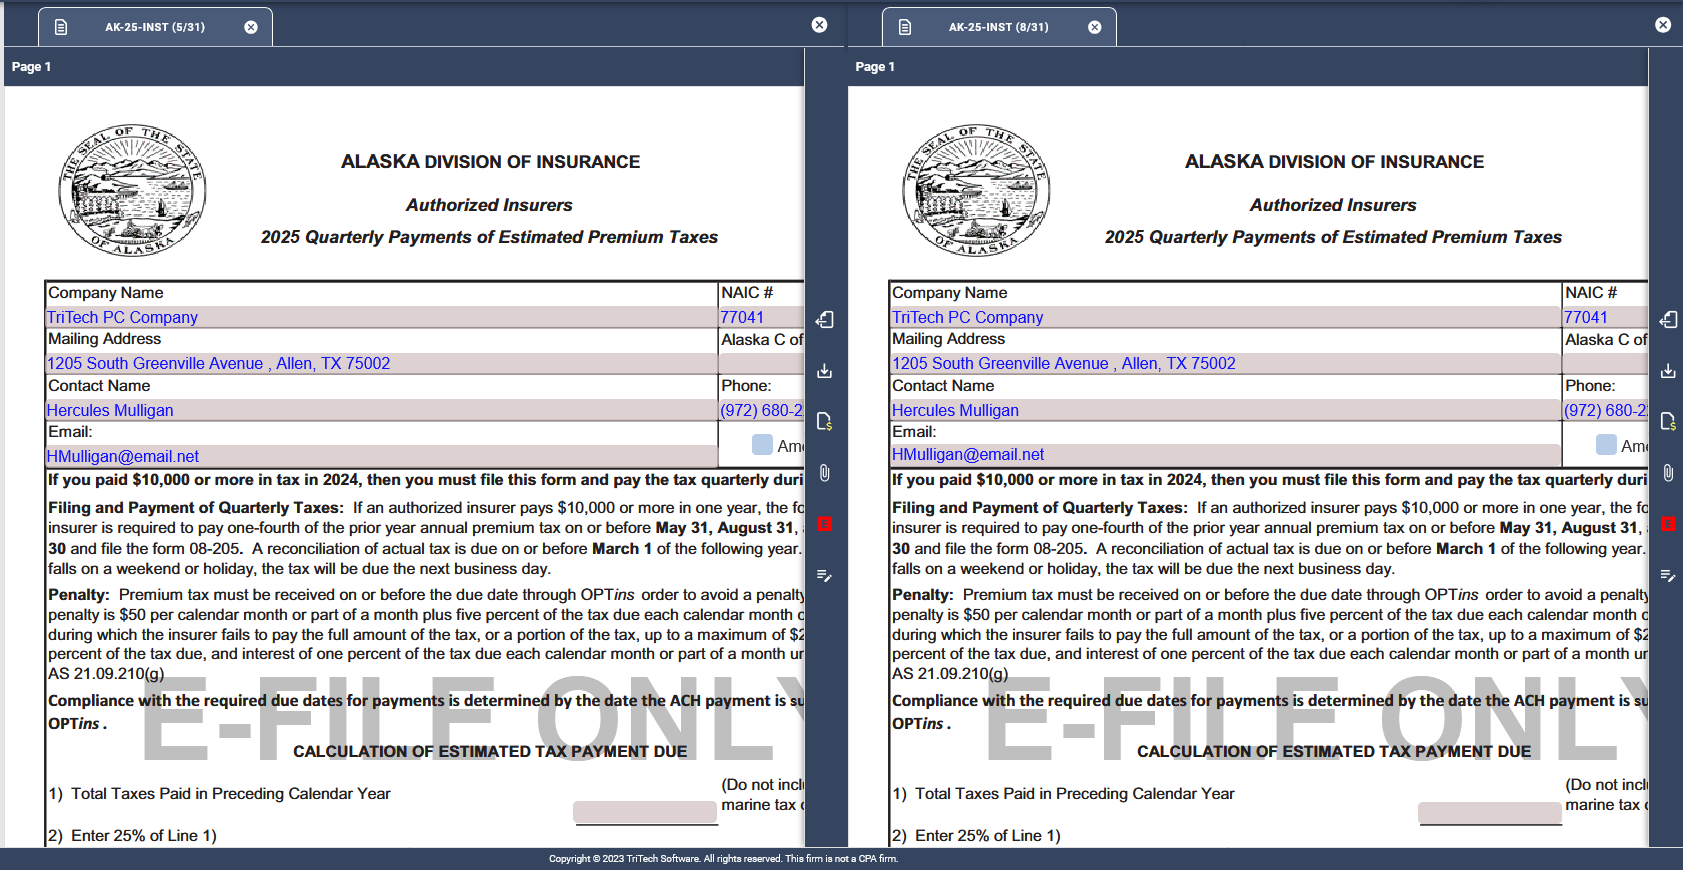Click 'Enter 25% of Line 1)' in the (8/31) form

coord(988,836)
